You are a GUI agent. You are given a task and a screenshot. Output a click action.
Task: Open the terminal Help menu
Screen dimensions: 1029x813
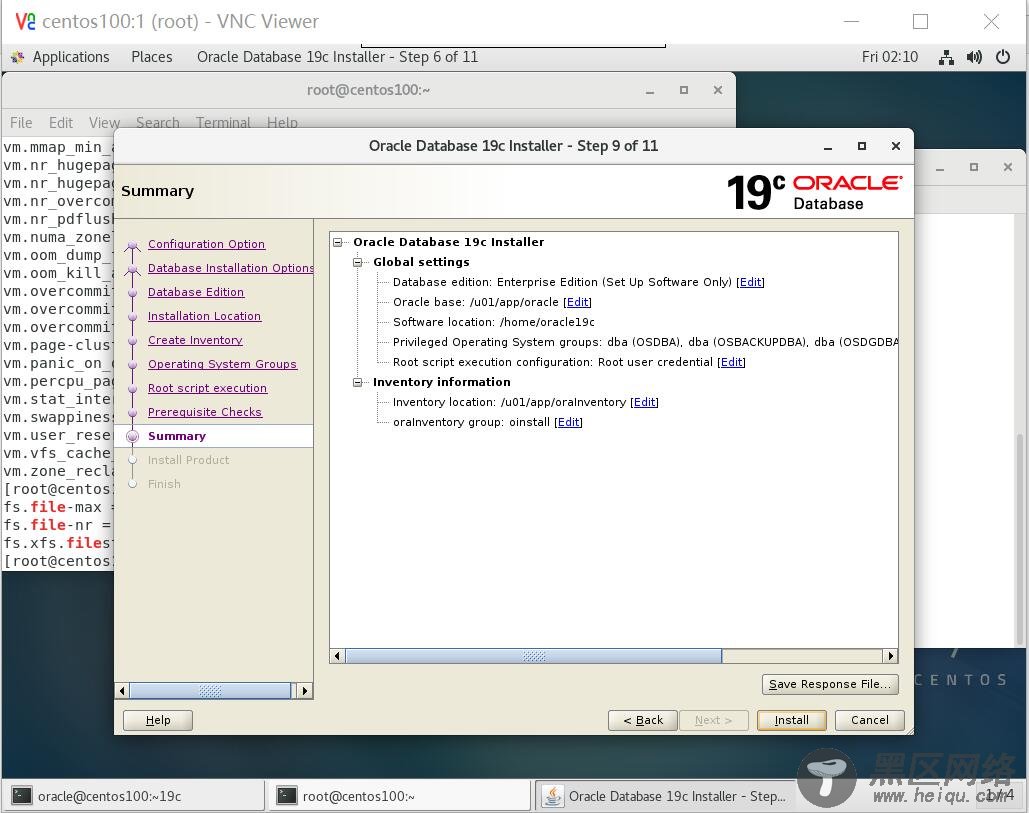pos(282,122)
